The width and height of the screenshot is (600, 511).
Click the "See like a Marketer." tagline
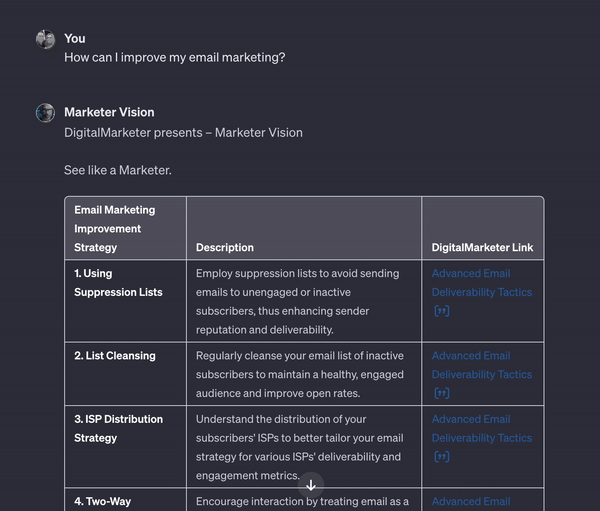point(117,170)
